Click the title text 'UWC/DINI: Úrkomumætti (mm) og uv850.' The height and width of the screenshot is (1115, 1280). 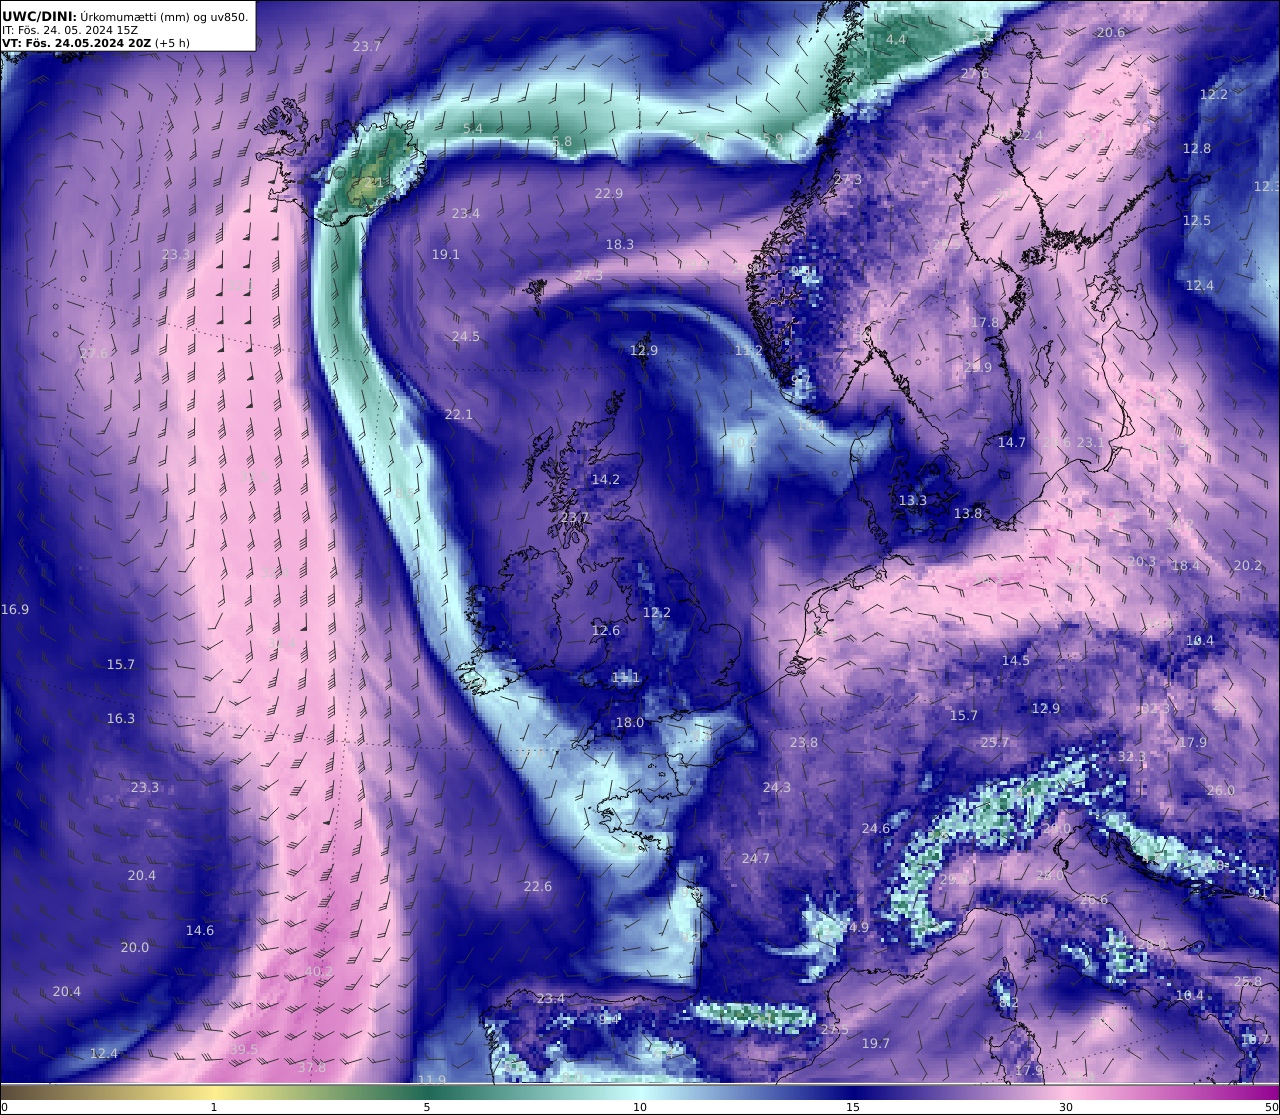click(125, 17)
